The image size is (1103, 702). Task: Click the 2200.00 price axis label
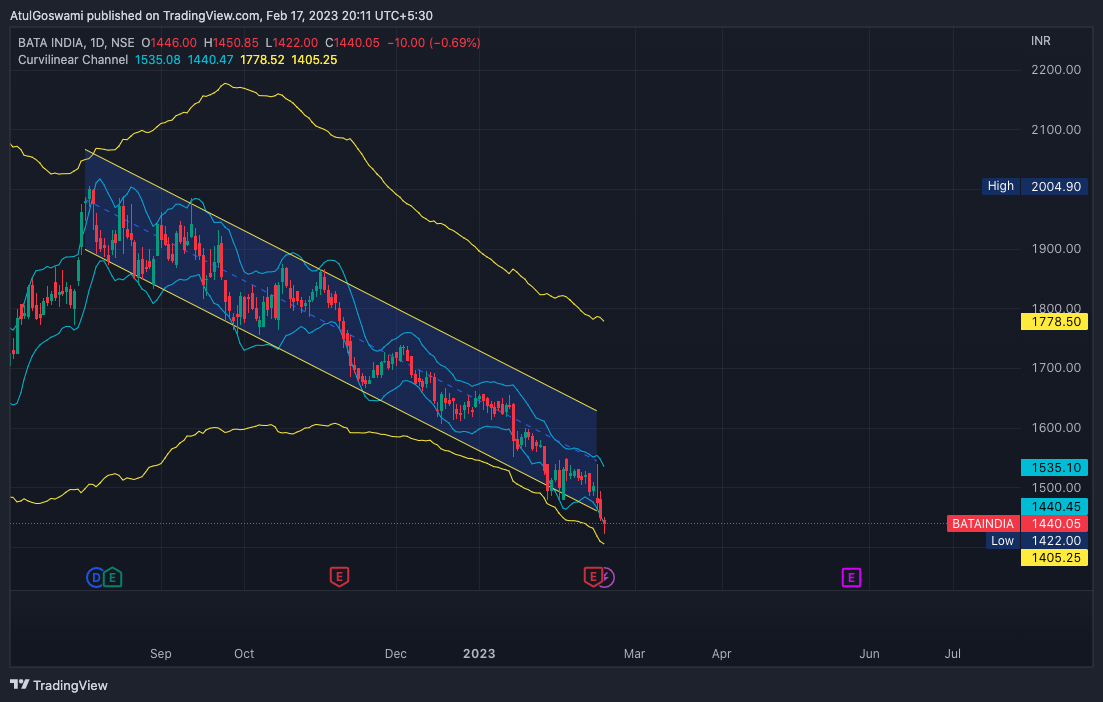point(1056,70)
